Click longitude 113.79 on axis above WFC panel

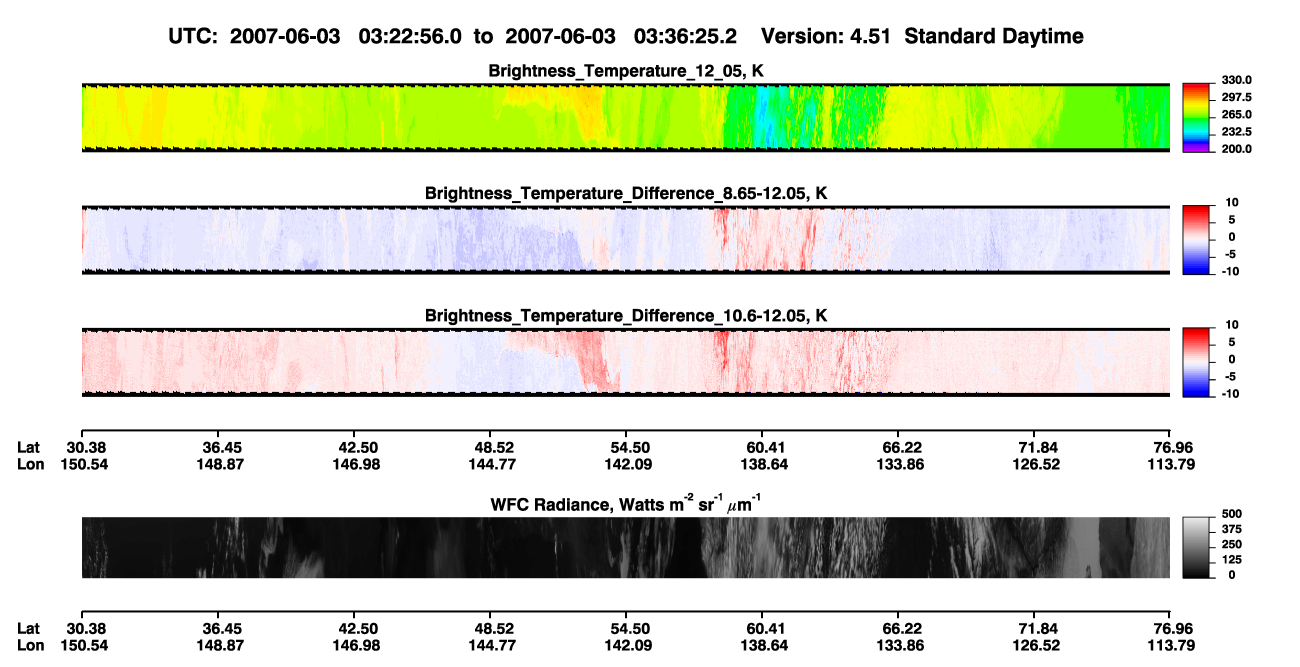1172,464
